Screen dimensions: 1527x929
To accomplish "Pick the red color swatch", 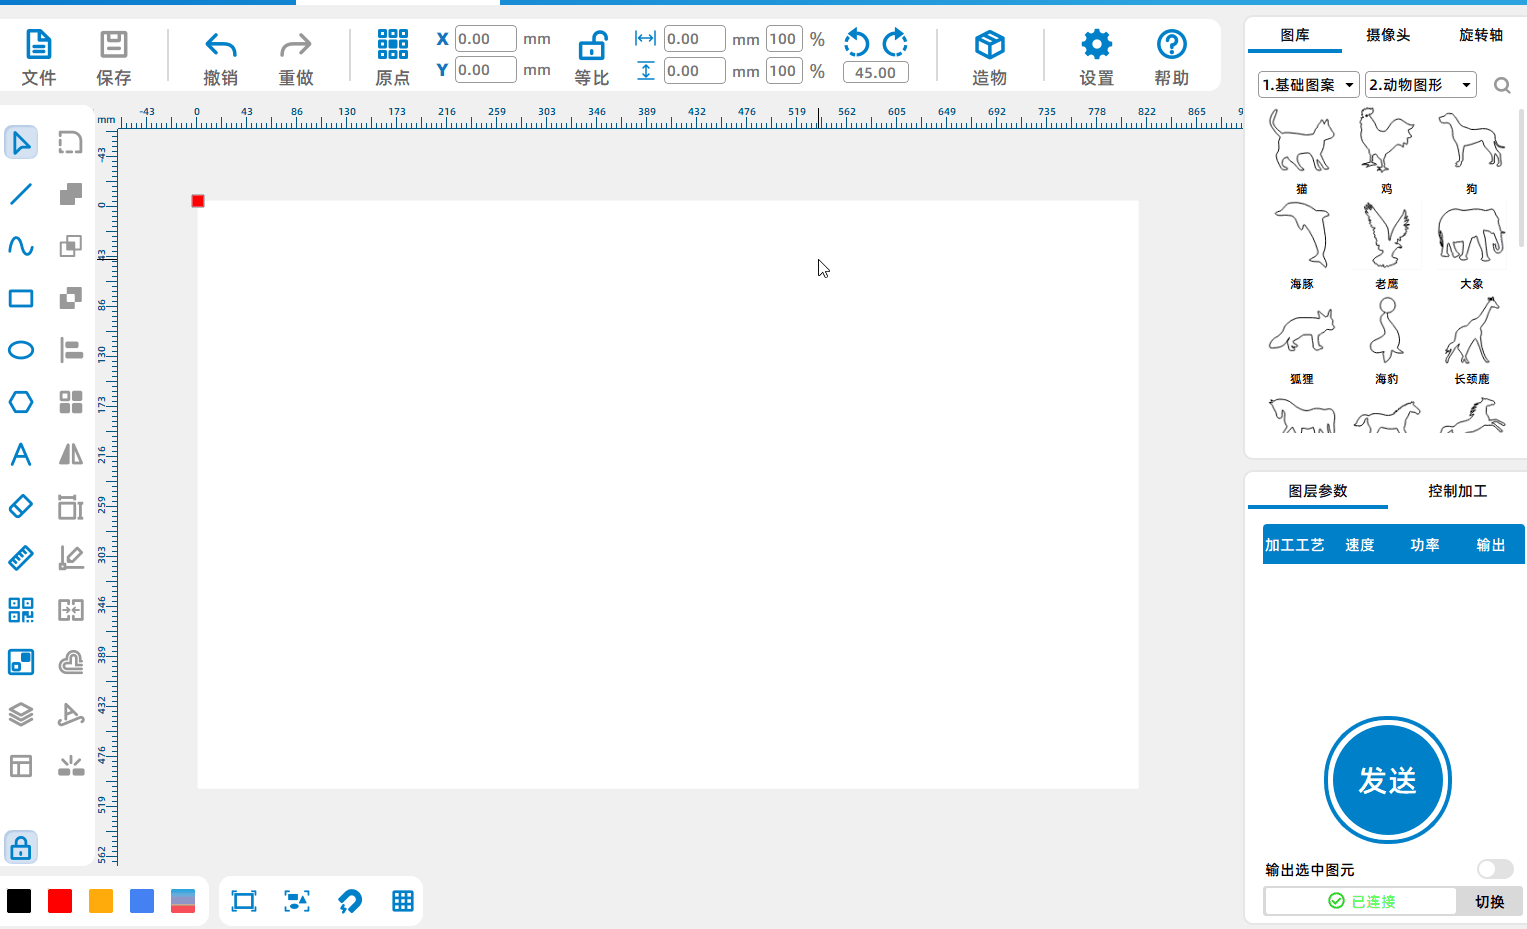I will point(60,901).
